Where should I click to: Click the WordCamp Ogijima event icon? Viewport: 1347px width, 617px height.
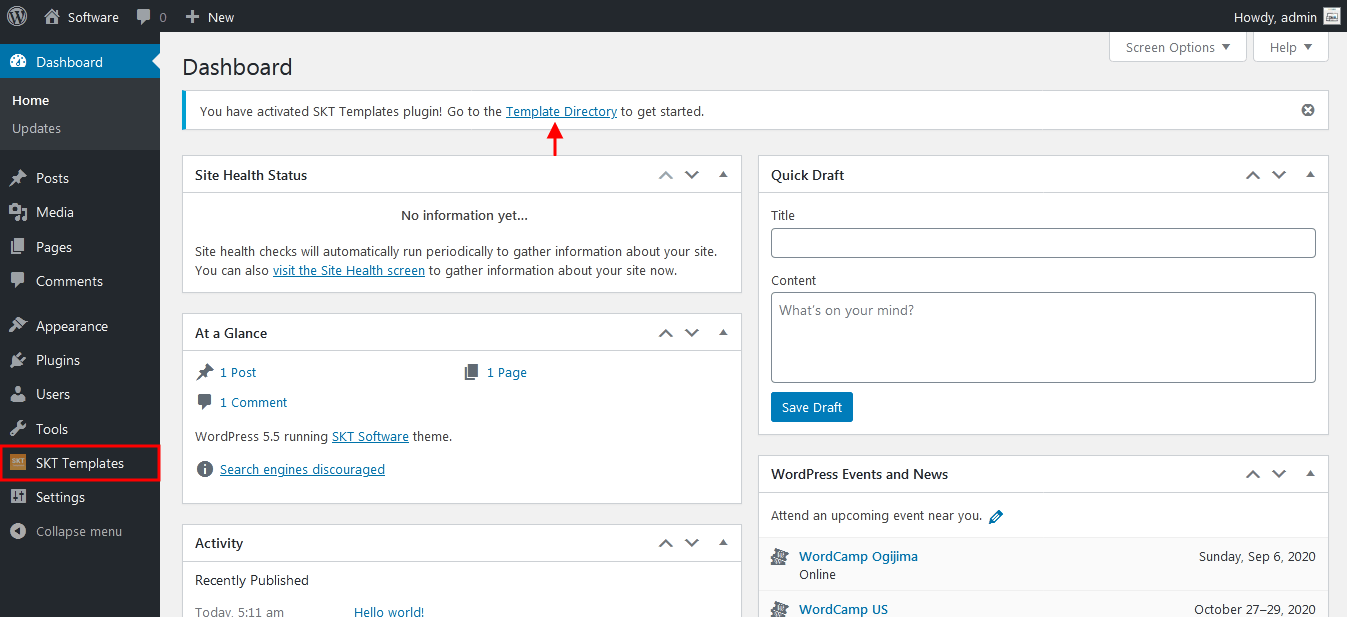tap(780, 557)
